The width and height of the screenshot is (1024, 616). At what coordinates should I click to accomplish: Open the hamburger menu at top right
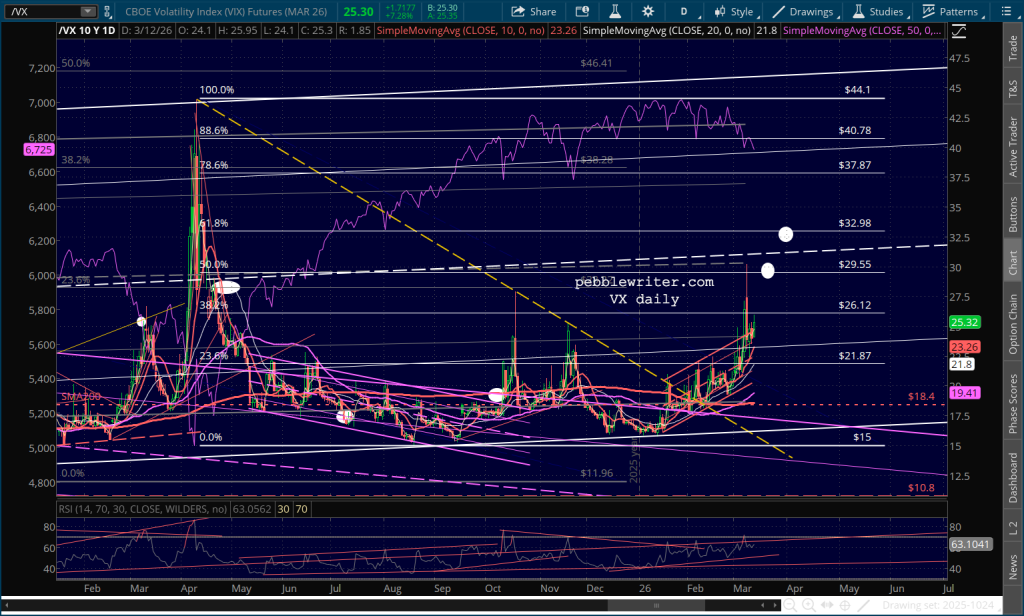click(x=1011, y=12)
